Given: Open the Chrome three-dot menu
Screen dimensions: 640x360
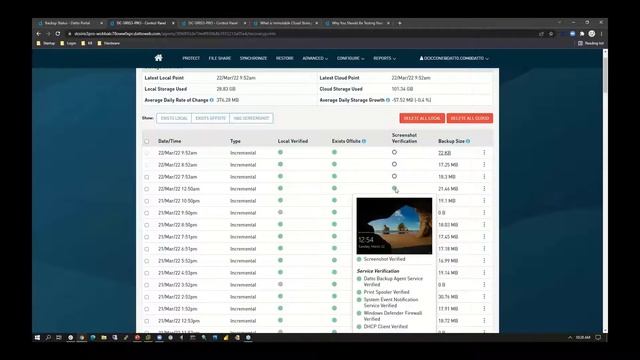Looking at the screenshot, I should (x=601, y=34).
